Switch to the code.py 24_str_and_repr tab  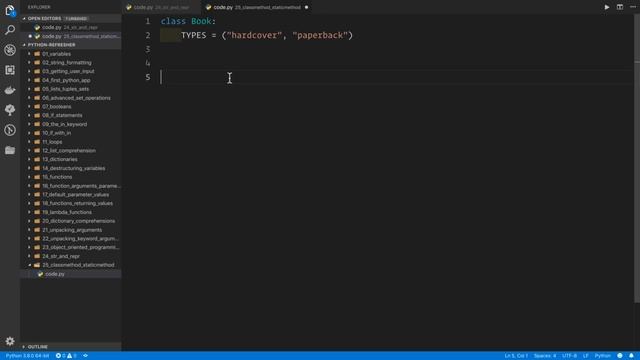tap(161, 7)
